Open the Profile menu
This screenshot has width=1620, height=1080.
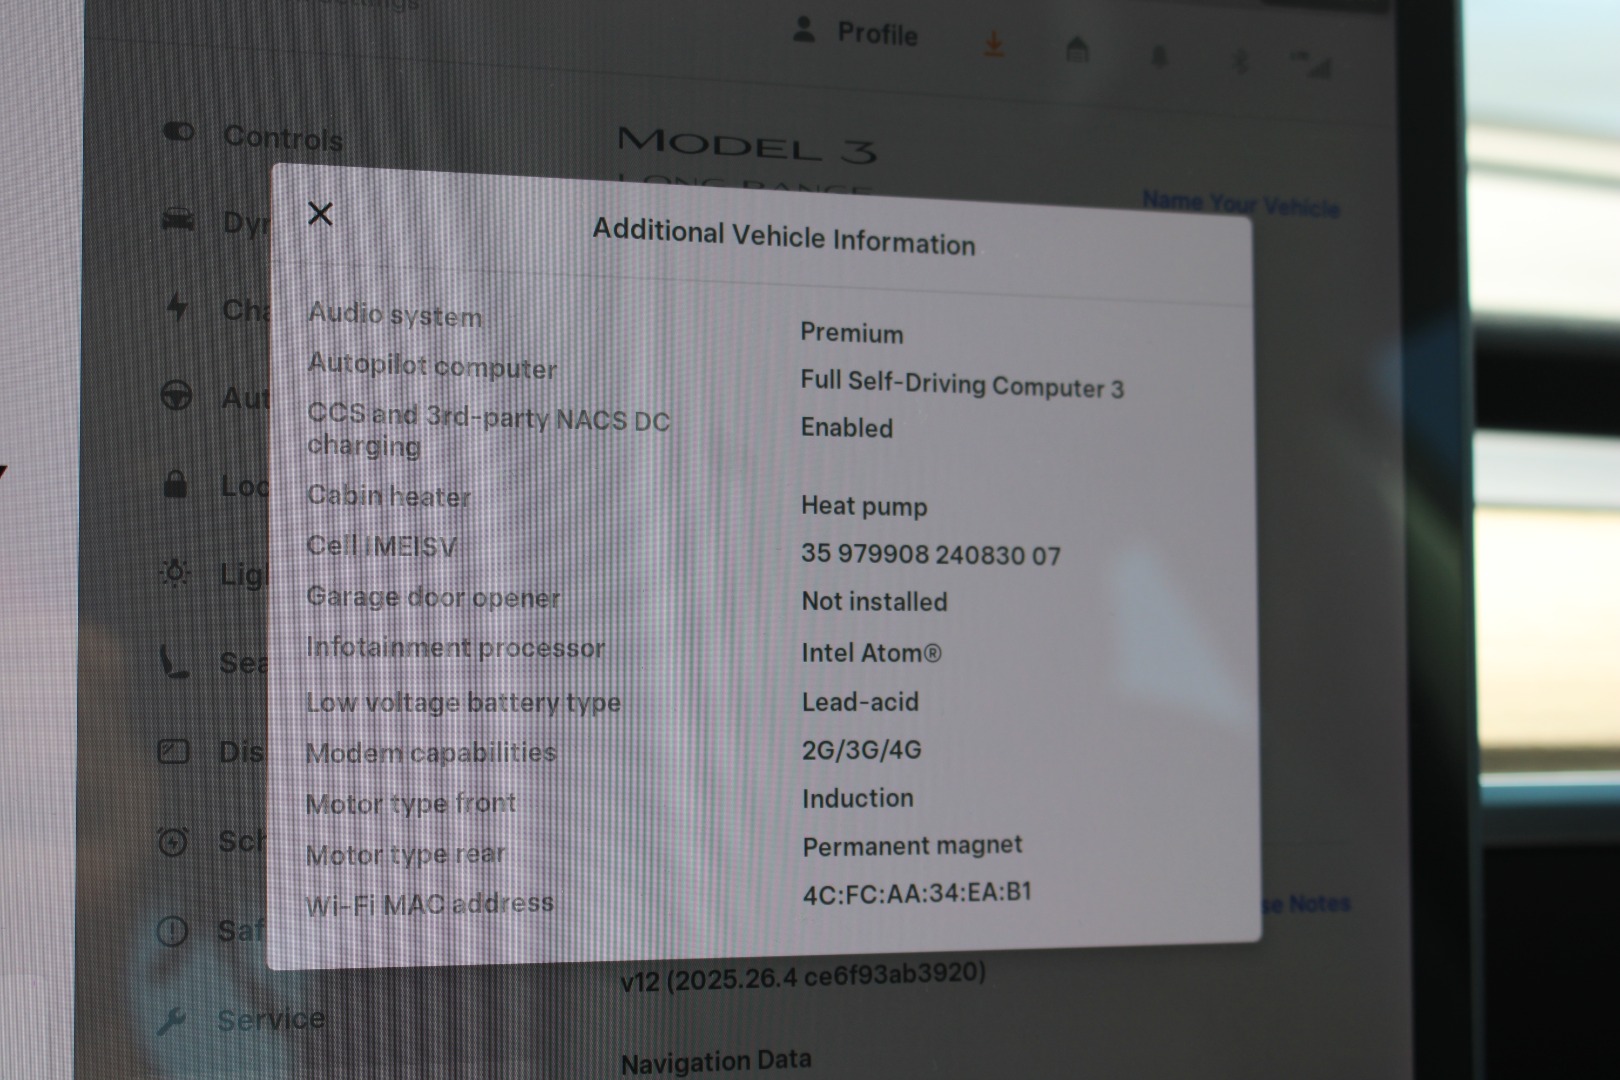click(856, 32)
